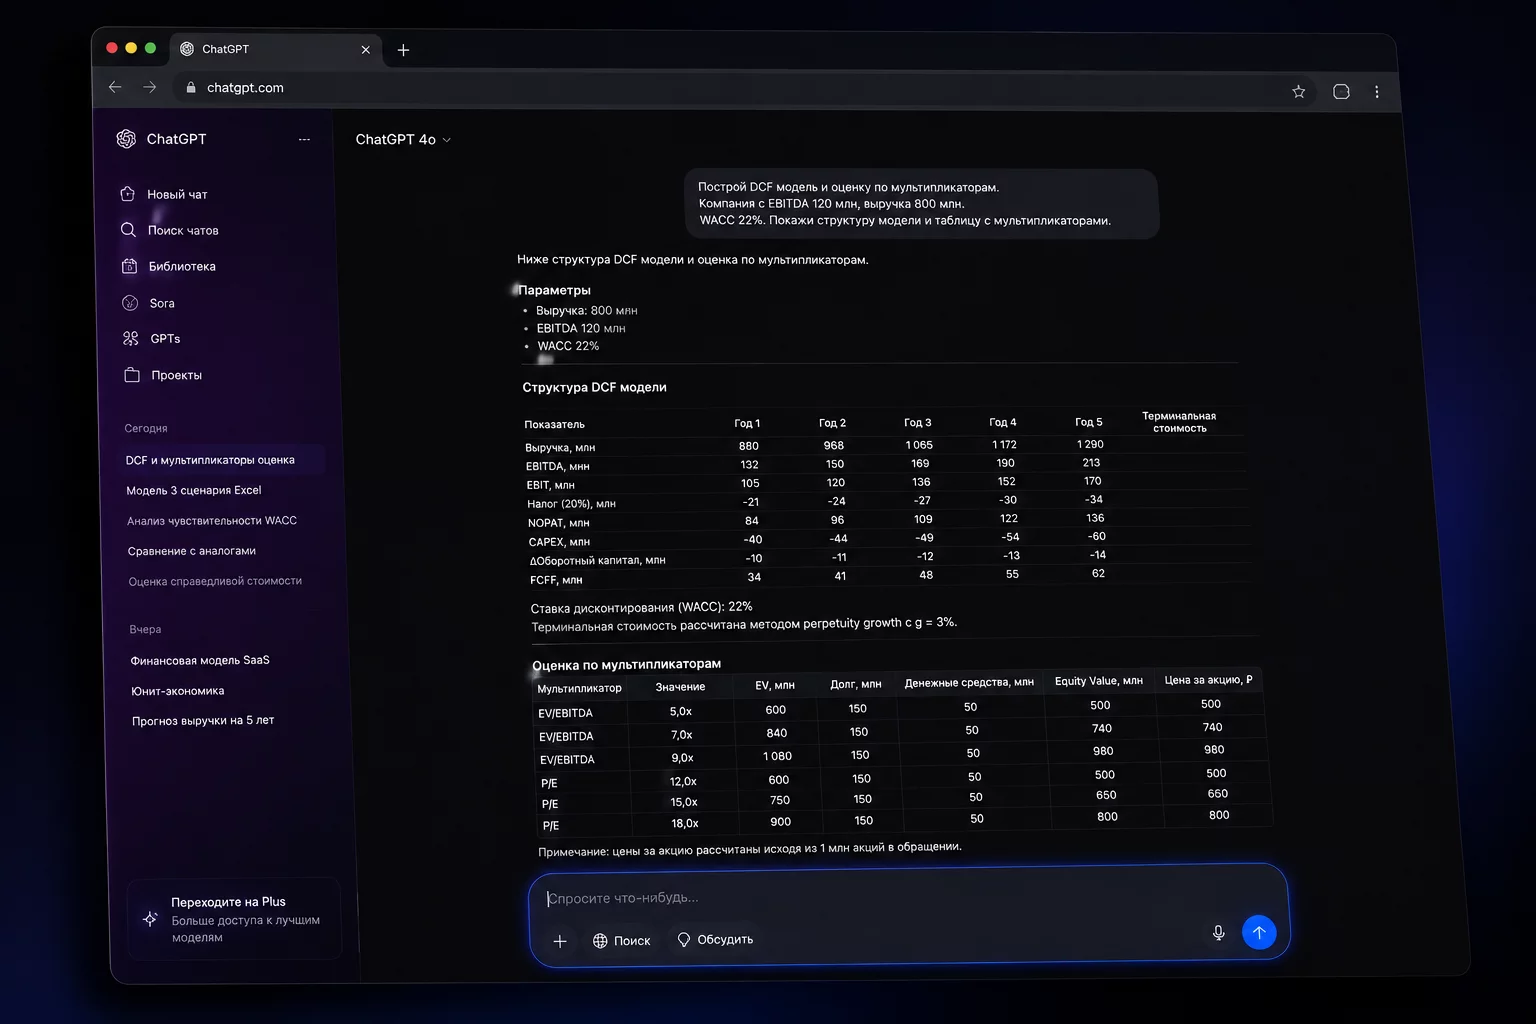Viewport: 1536px width, 1024px height.
Task: Click the microphone dictation icon
Action: [1218, 932]
